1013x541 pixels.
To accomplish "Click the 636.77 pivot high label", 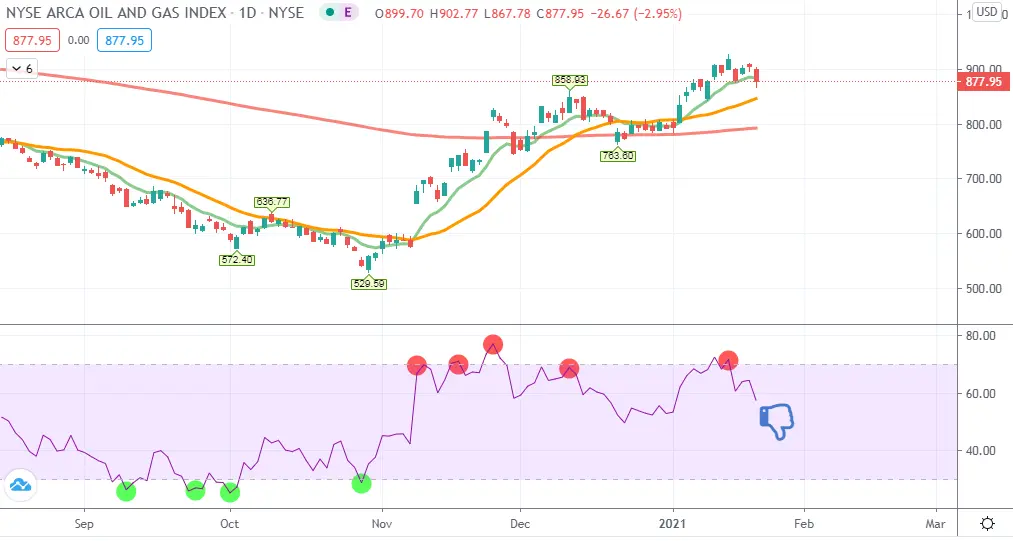I will point(272,202).
